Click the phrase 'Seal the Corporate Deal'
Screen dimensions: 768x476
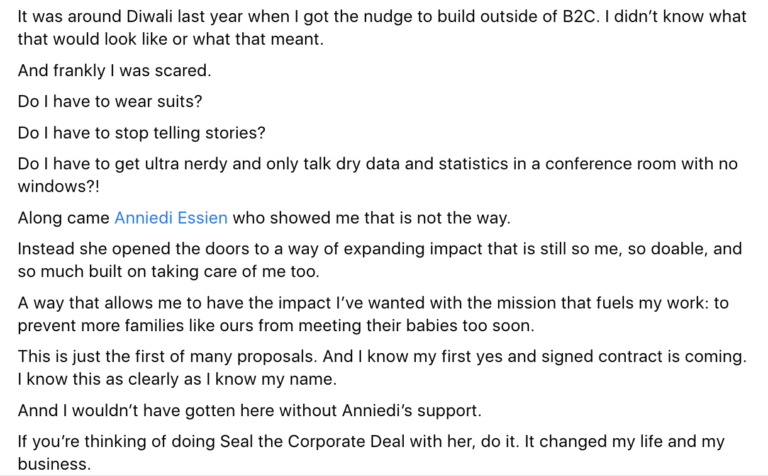coord(312,441)
